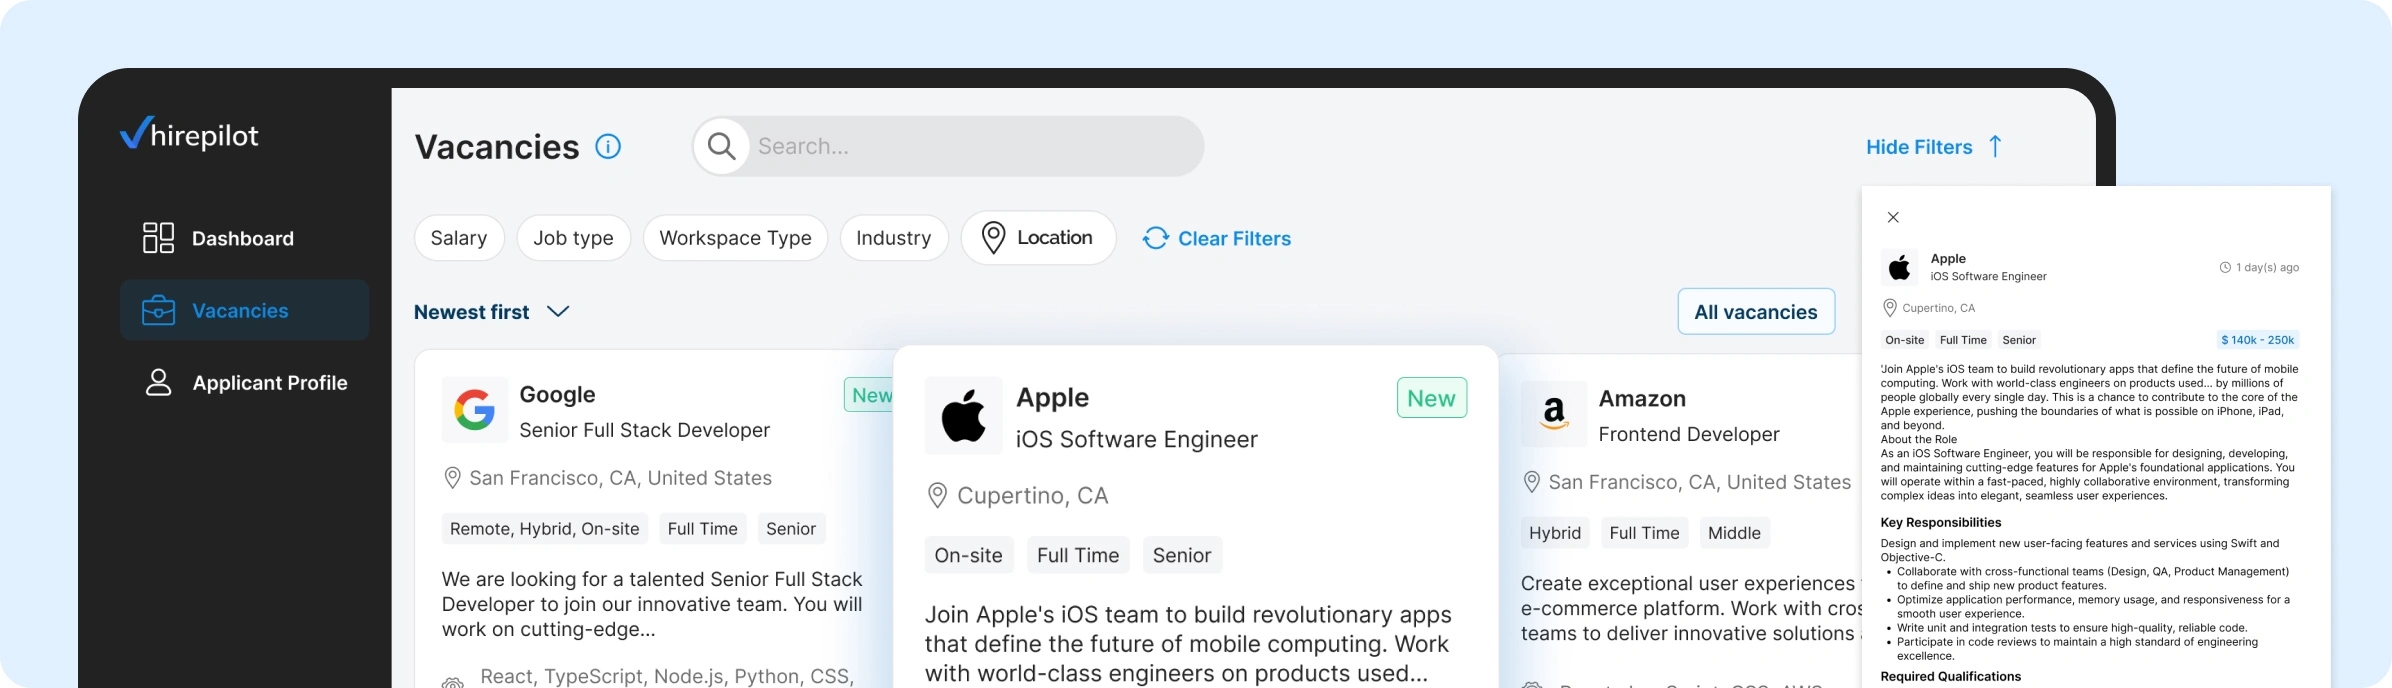Viewport: 2392px width, 688px height.
Task: Click the Amazon company logo
Action: pos(1554,413)
